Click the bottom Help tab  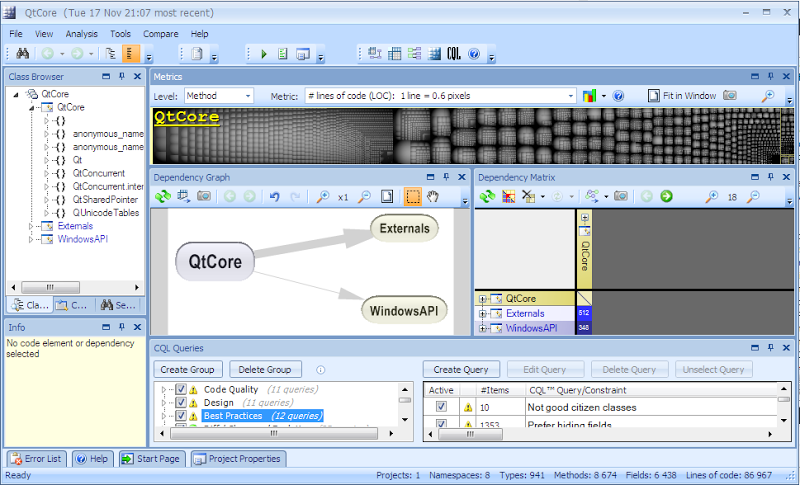[x=92, y=458]
